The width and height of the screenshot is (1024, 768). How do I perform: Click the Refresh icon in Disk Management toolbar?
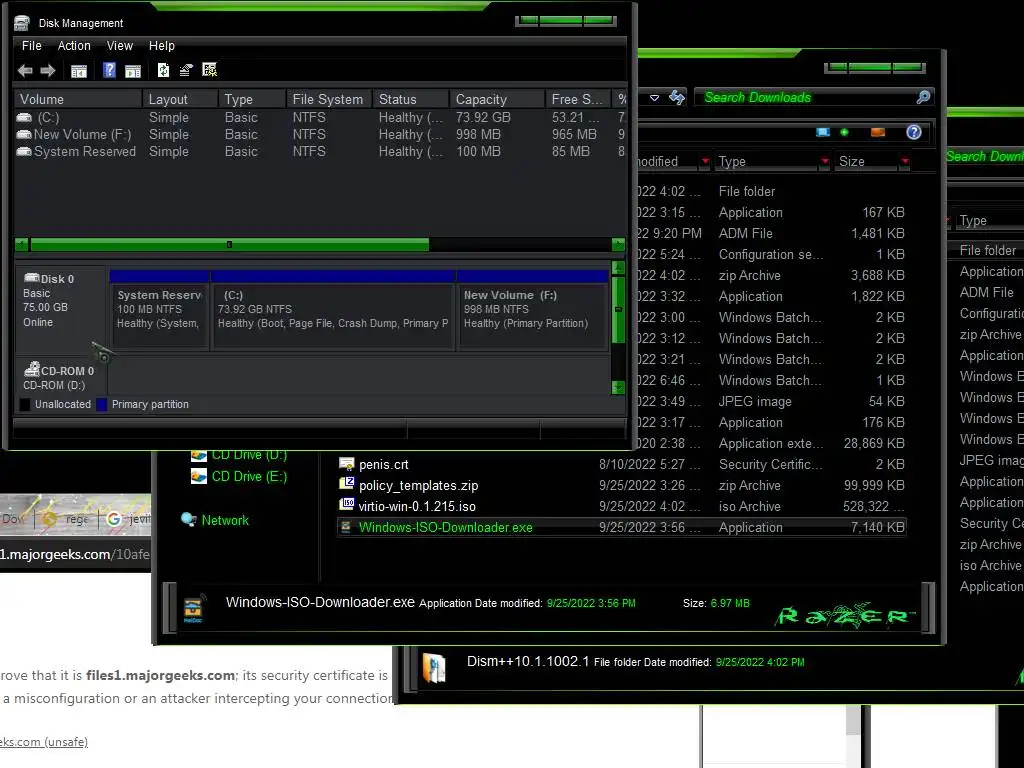(x=163, y=70)
